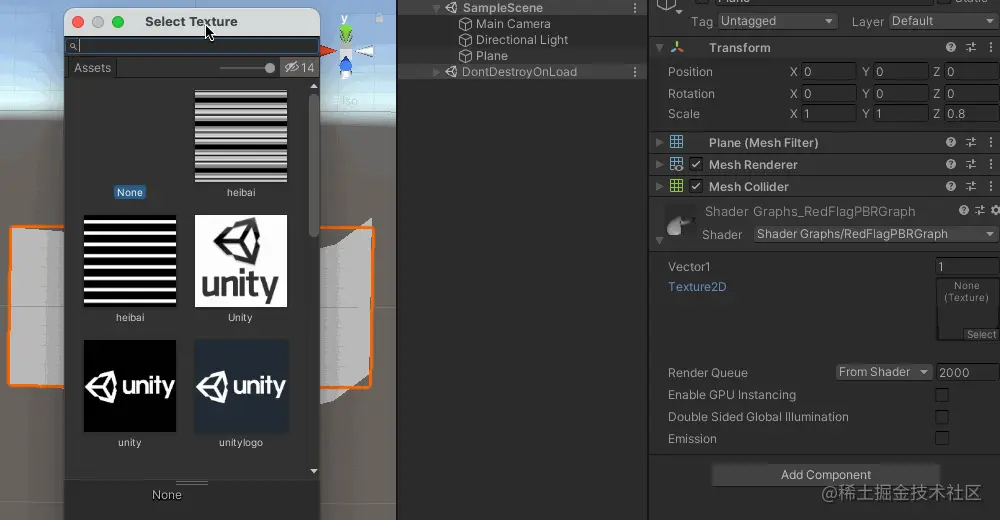Click the Directional Light cube icon
The width and height of the screenshot is (1000, 520).
tap(466, 40)
